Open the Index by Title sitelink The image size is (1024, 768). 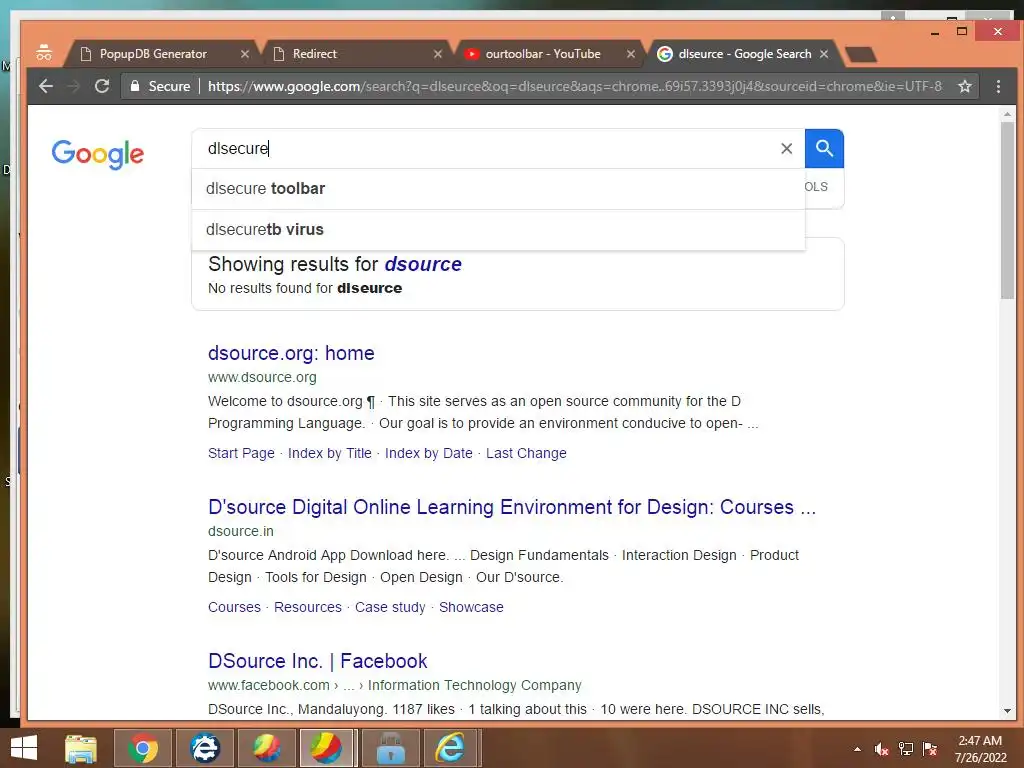330,453
